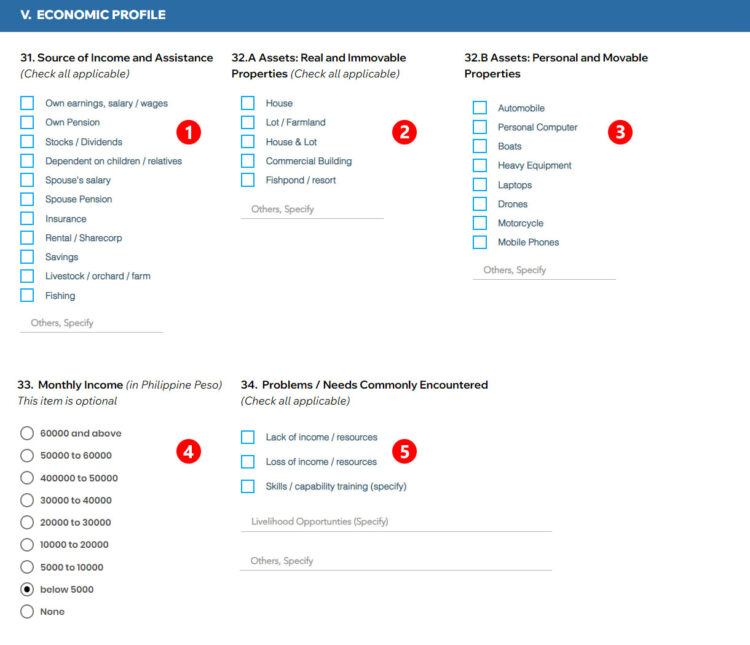Tick the Motorcycle checkbox
750x645 pixels.
(x=480, y=223)
